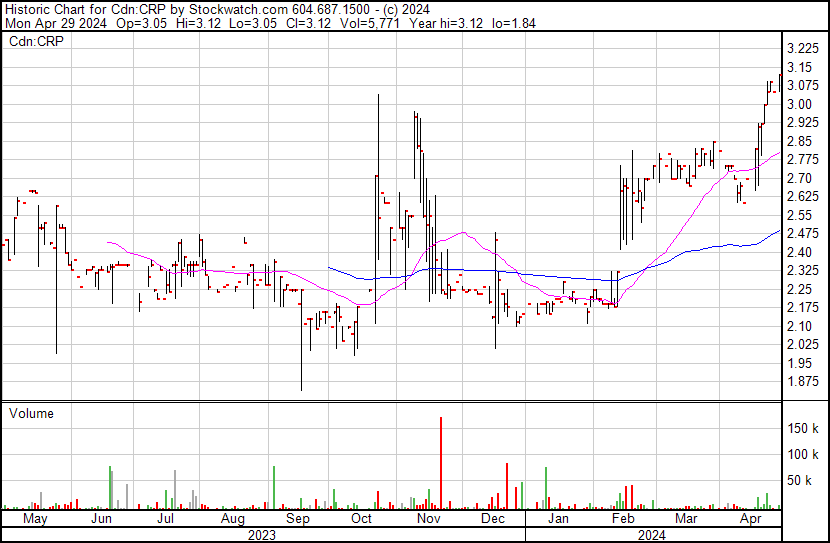830x543 pixels.
Task: Click the 1.875 price axis label
Action: (x=804, y=382)
